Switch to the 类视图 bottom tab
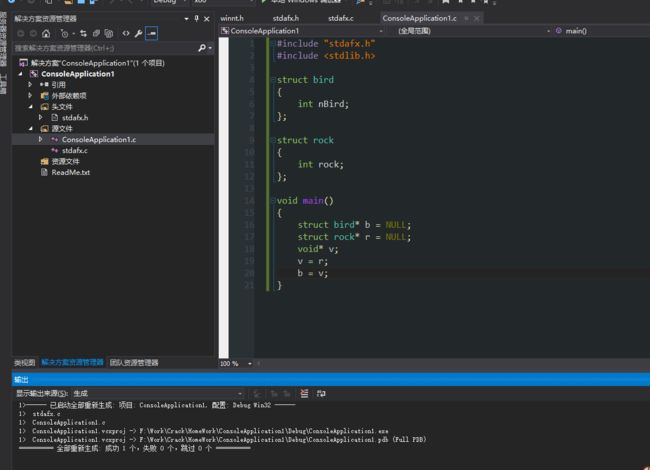Screen dimensions: 650x470 [25, 363]
